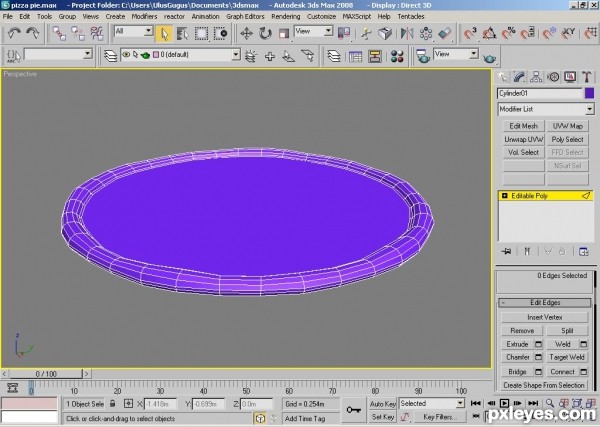Click the Array tool icon
The width and height of the screenshot is (600, 427).
(x=426, y=34)
